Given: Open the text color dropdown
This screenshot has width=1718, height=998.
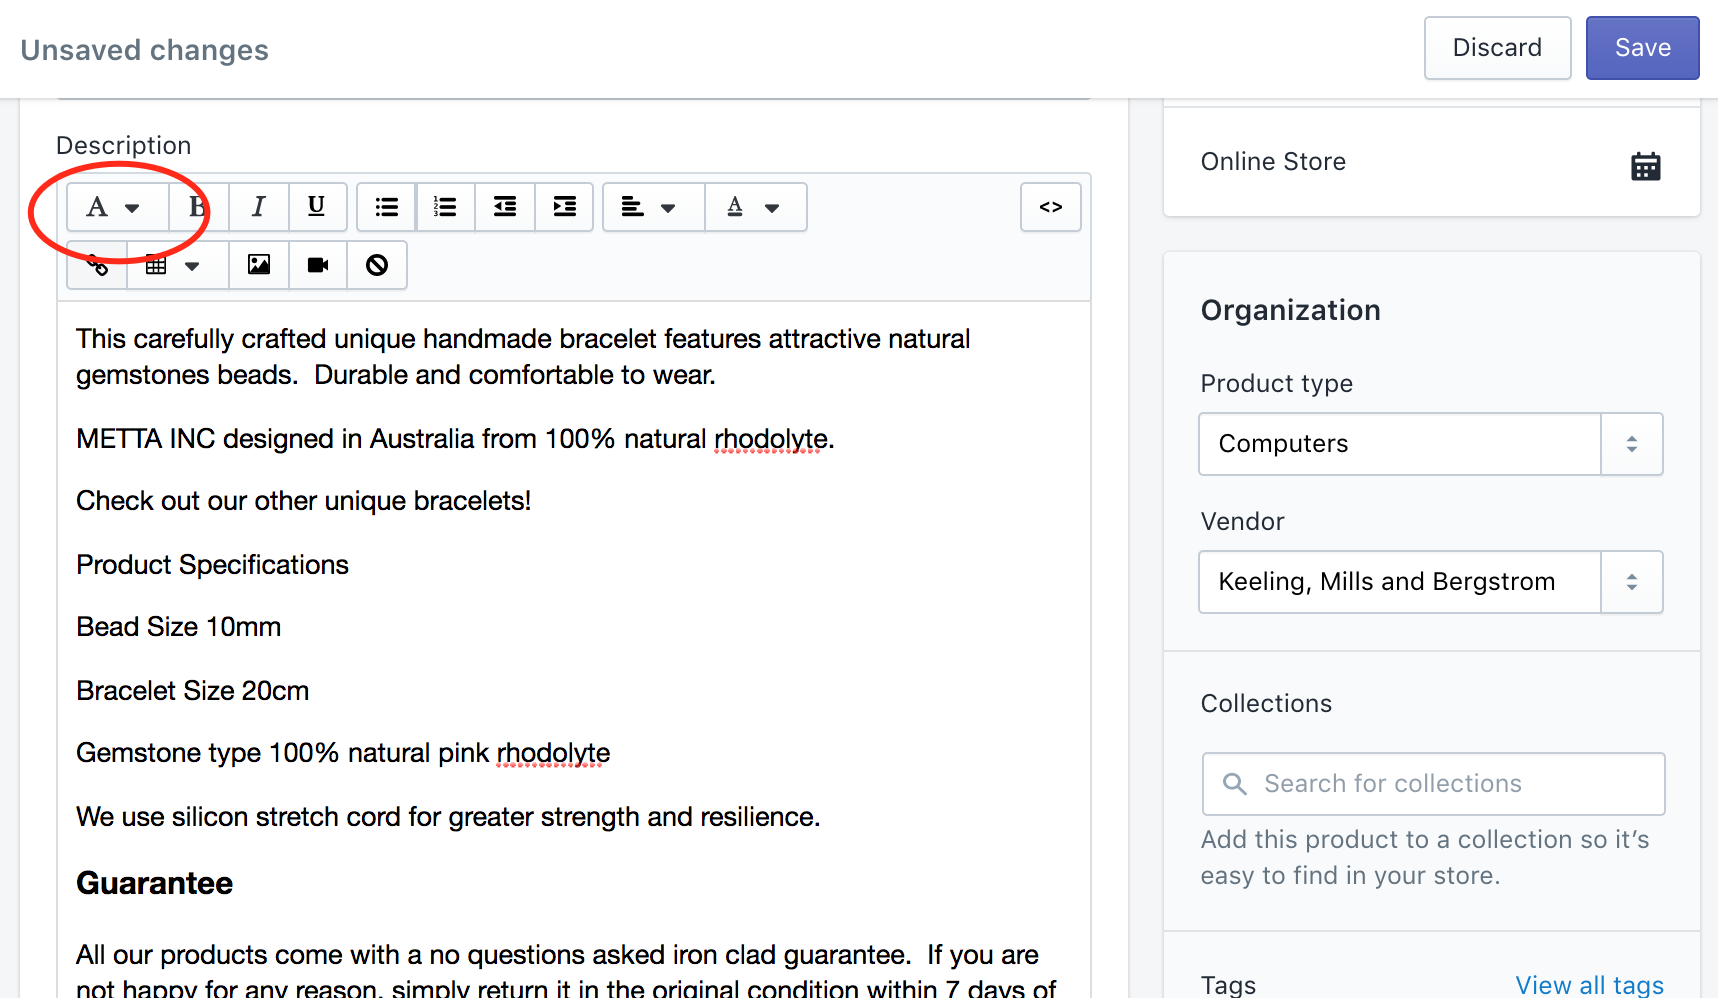Looking at the screenshot, I should [x=755, y=207].
